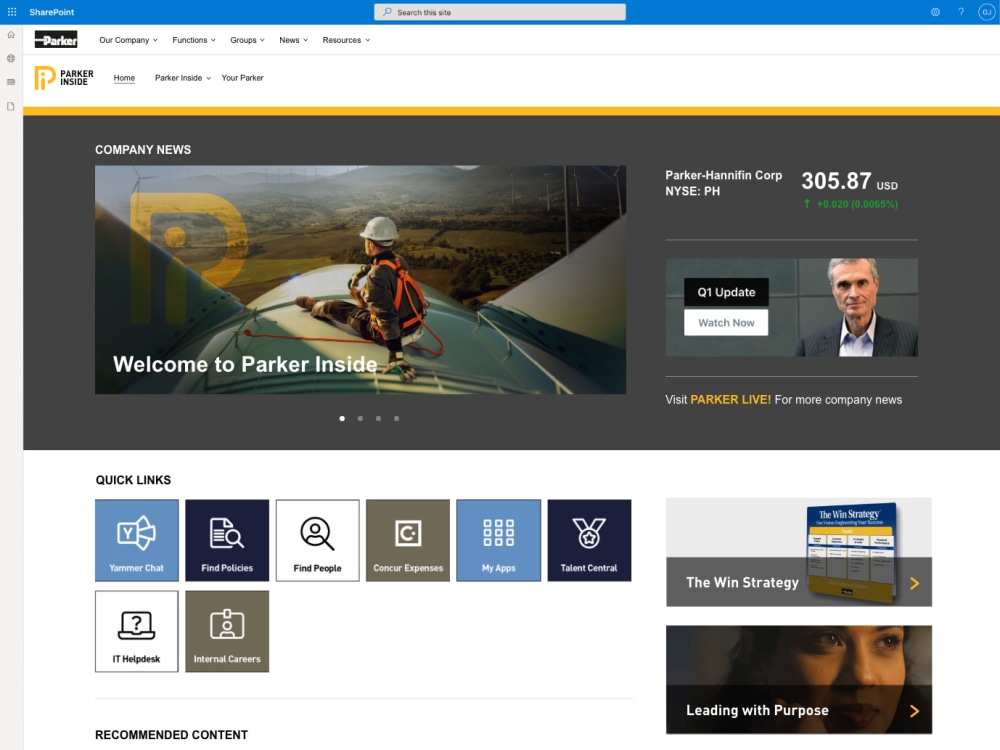Open the My Apps tile

point(498,540)
